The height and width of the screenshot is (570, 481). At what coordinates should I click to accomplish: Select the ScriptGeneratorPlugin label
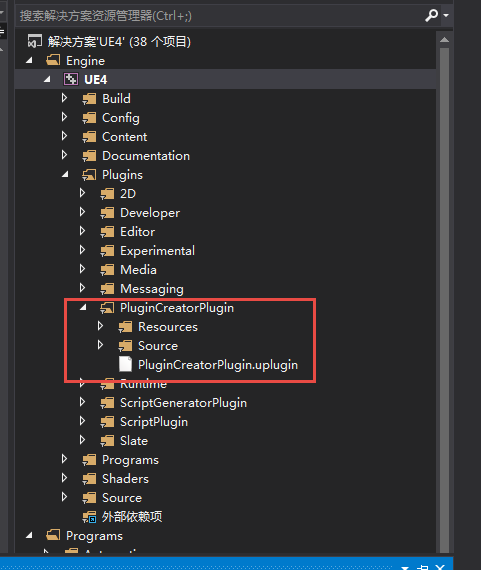(183, 403)
